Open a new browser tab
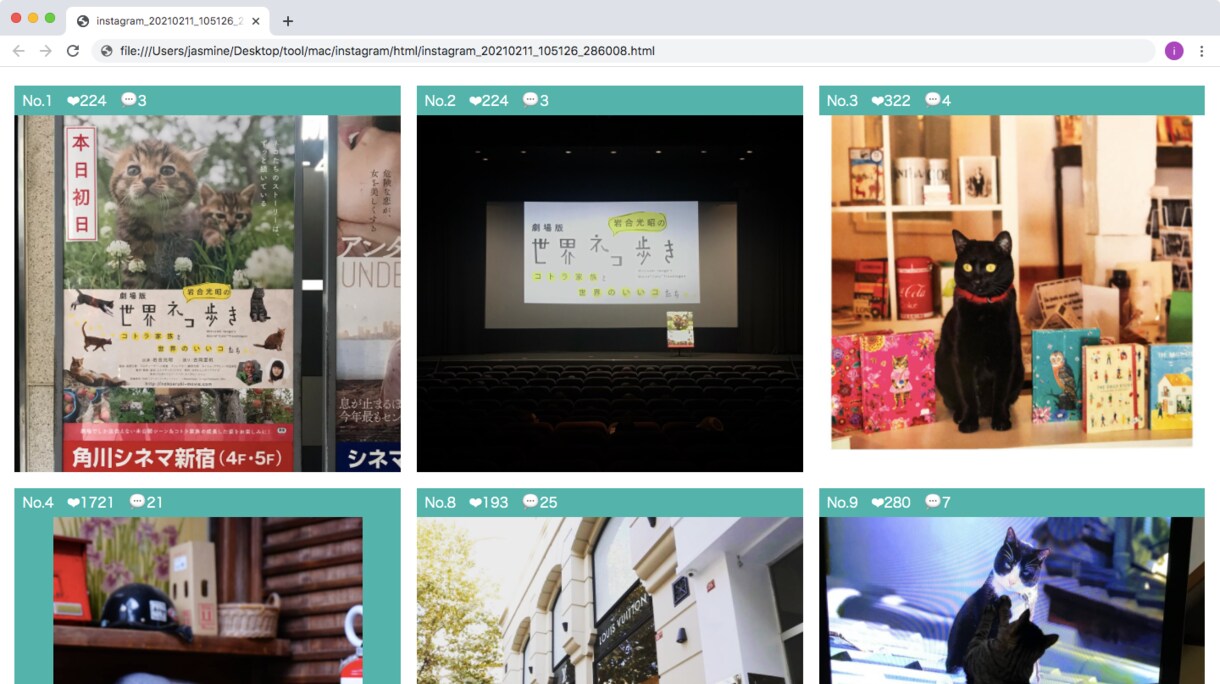Viewport: 1220px width, 684px height. (288, 21)
